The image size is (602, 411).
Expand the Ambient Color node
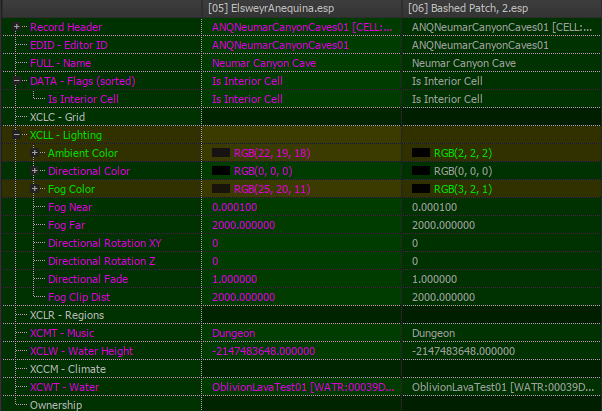35,153
